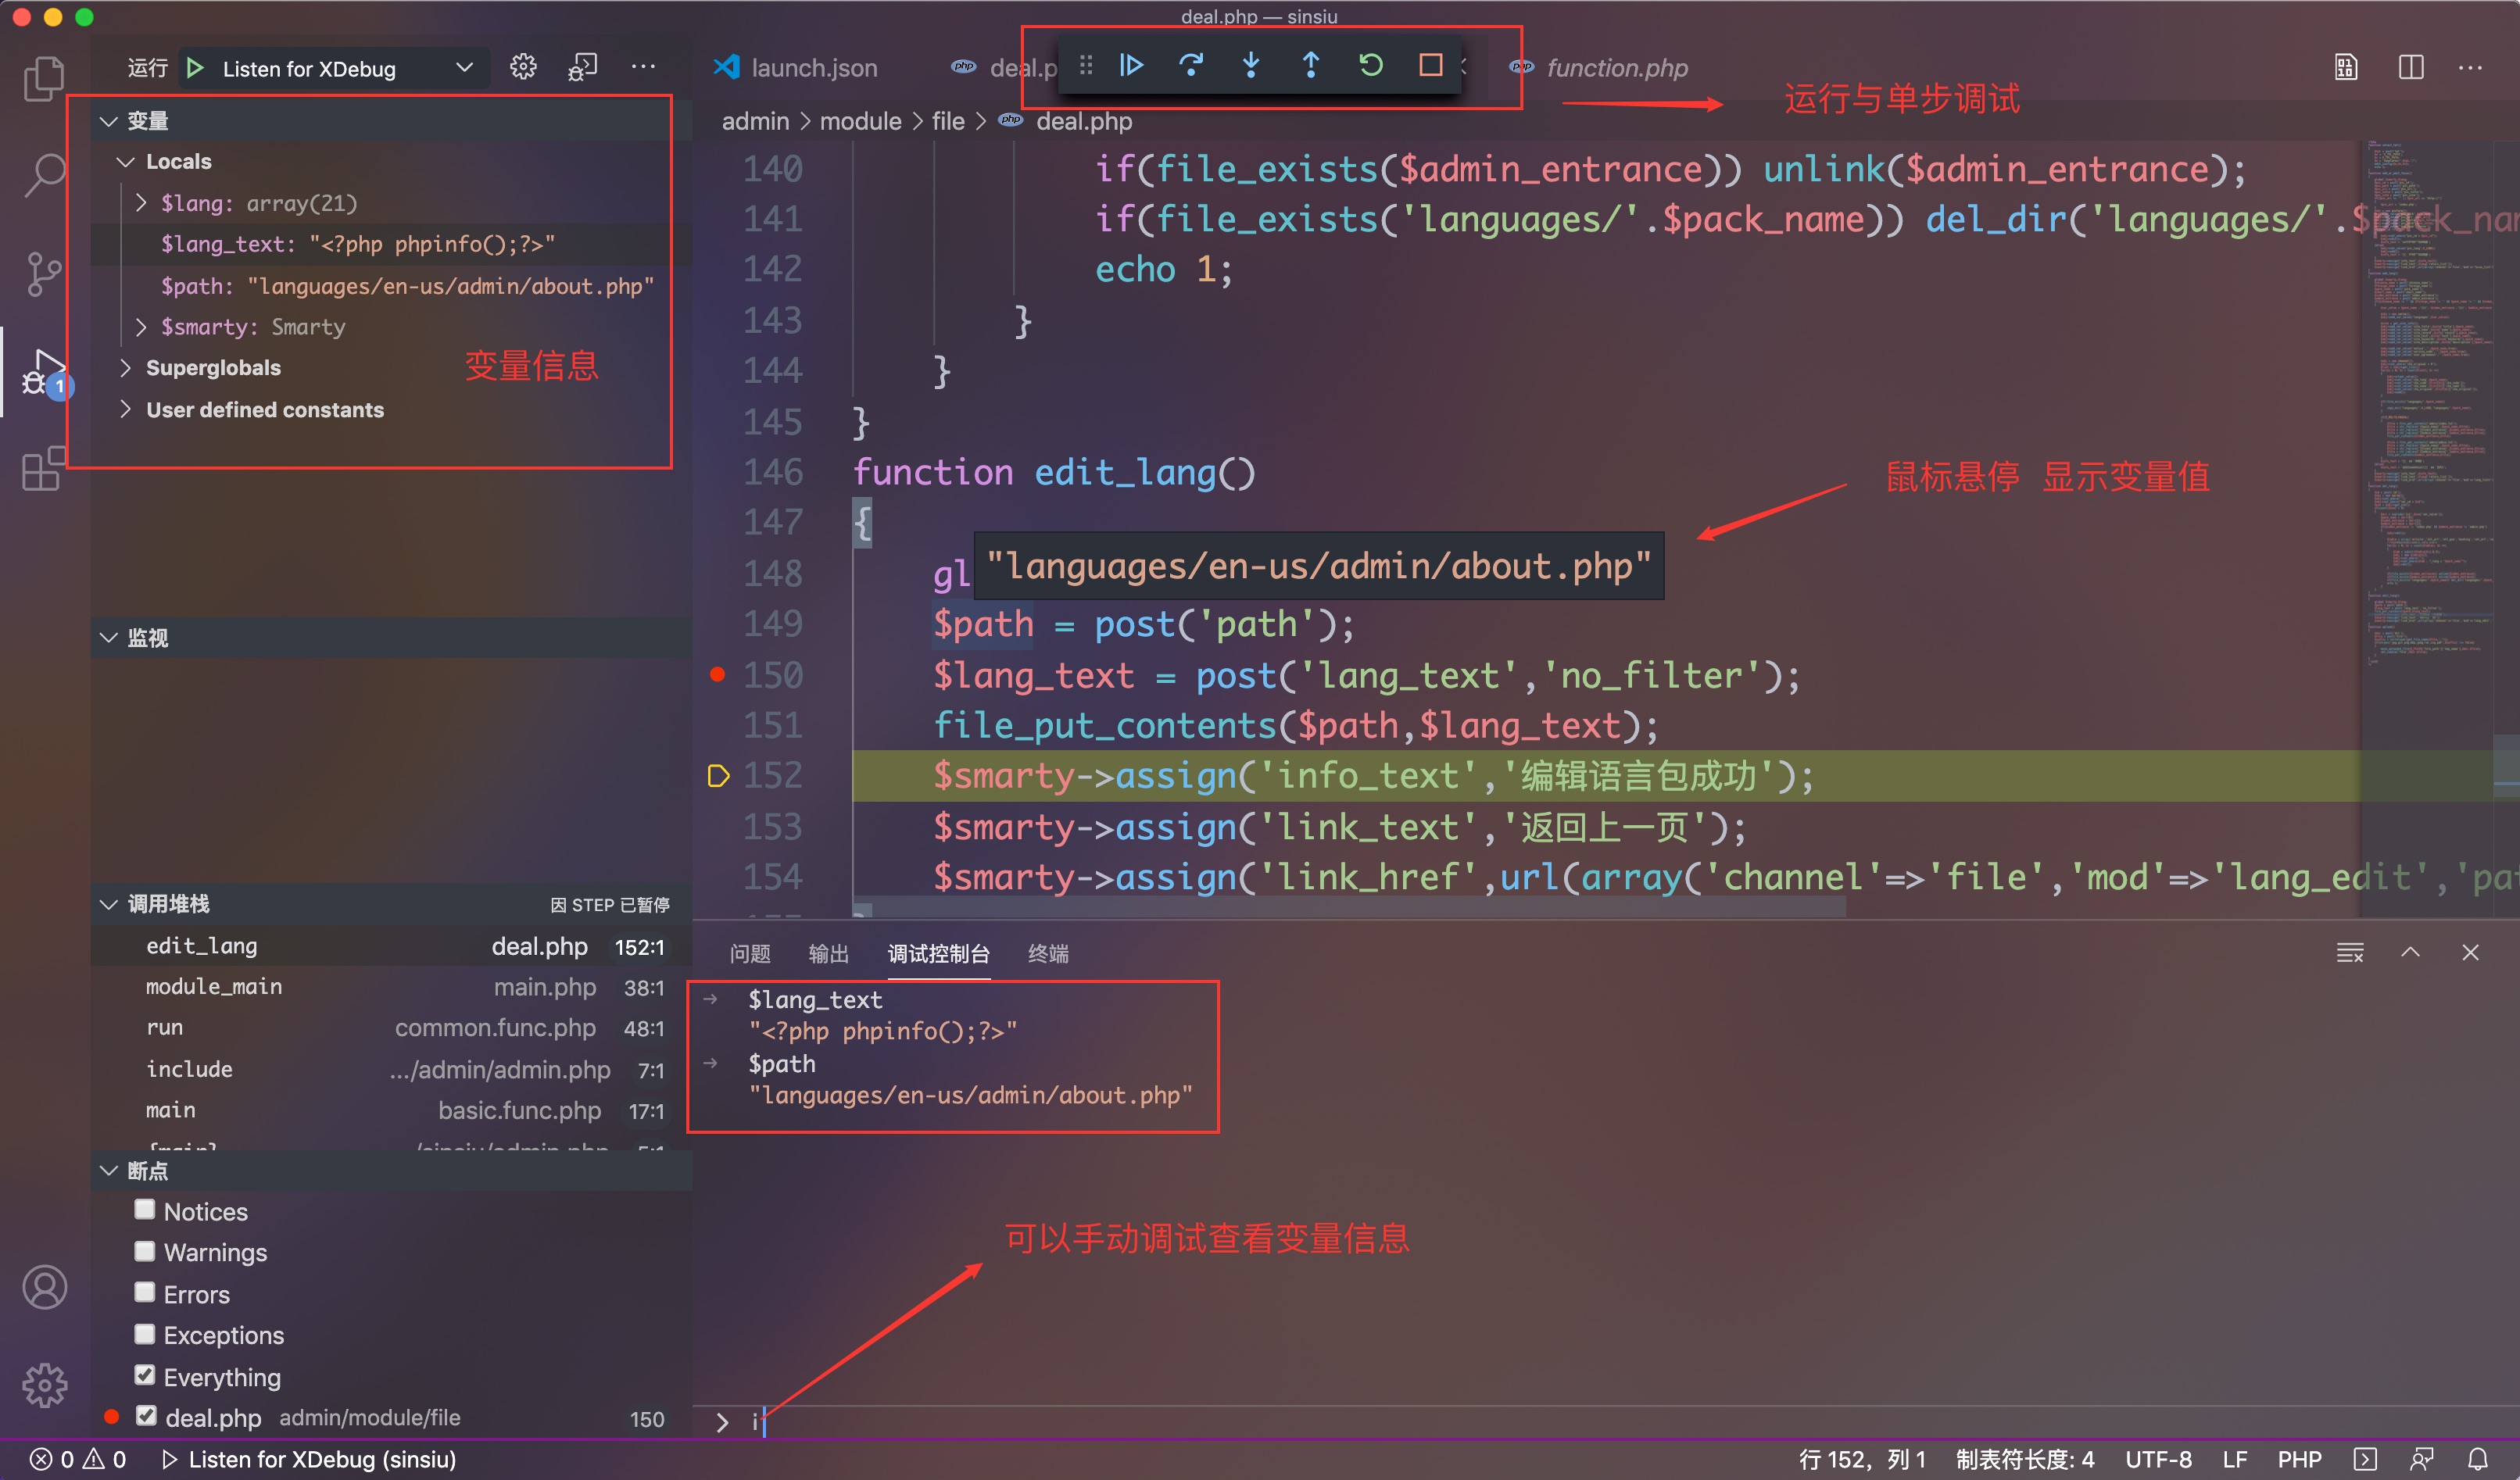This screenshot has height=1480, width=2520.
Task: Select the 调试控制台 panel tab
Action: (938, 954)
